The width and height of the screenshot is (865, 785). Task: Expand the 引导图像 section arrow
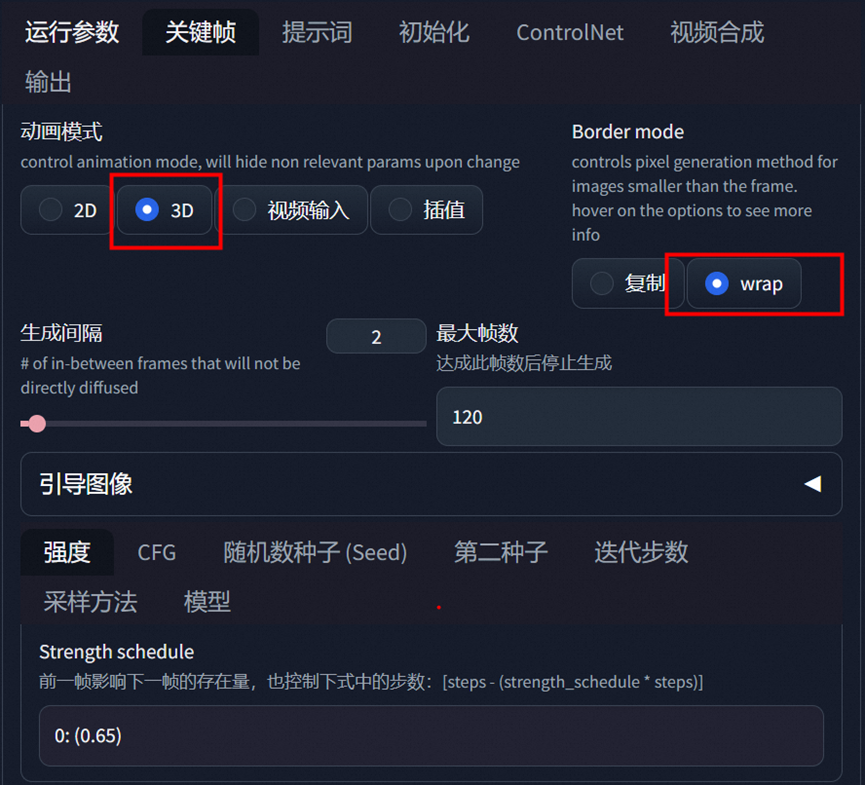click(813, 484)
